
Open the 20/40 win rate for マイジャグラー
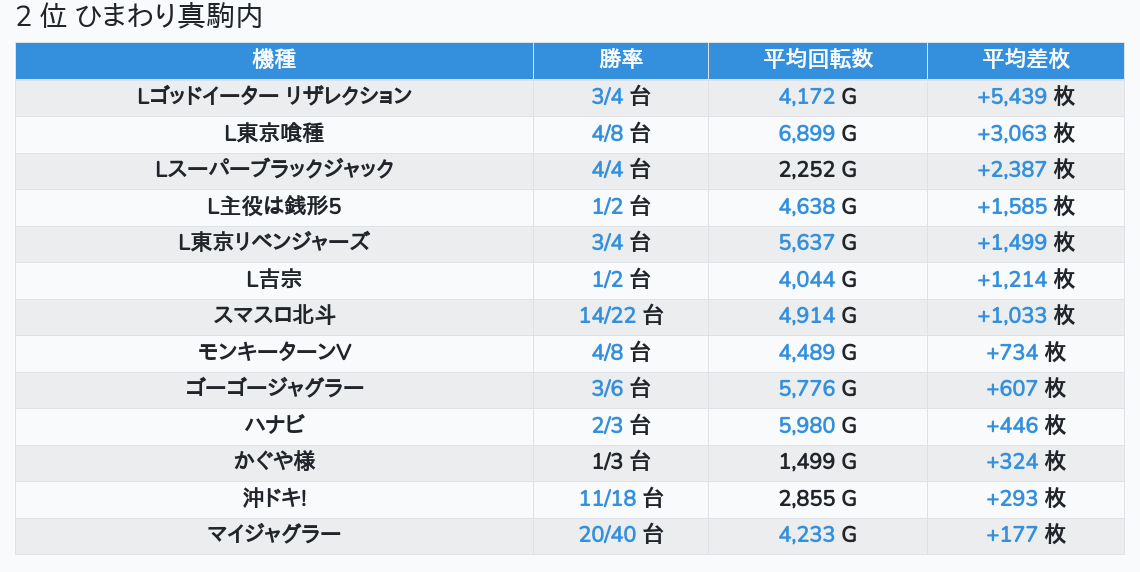point(607,535)
